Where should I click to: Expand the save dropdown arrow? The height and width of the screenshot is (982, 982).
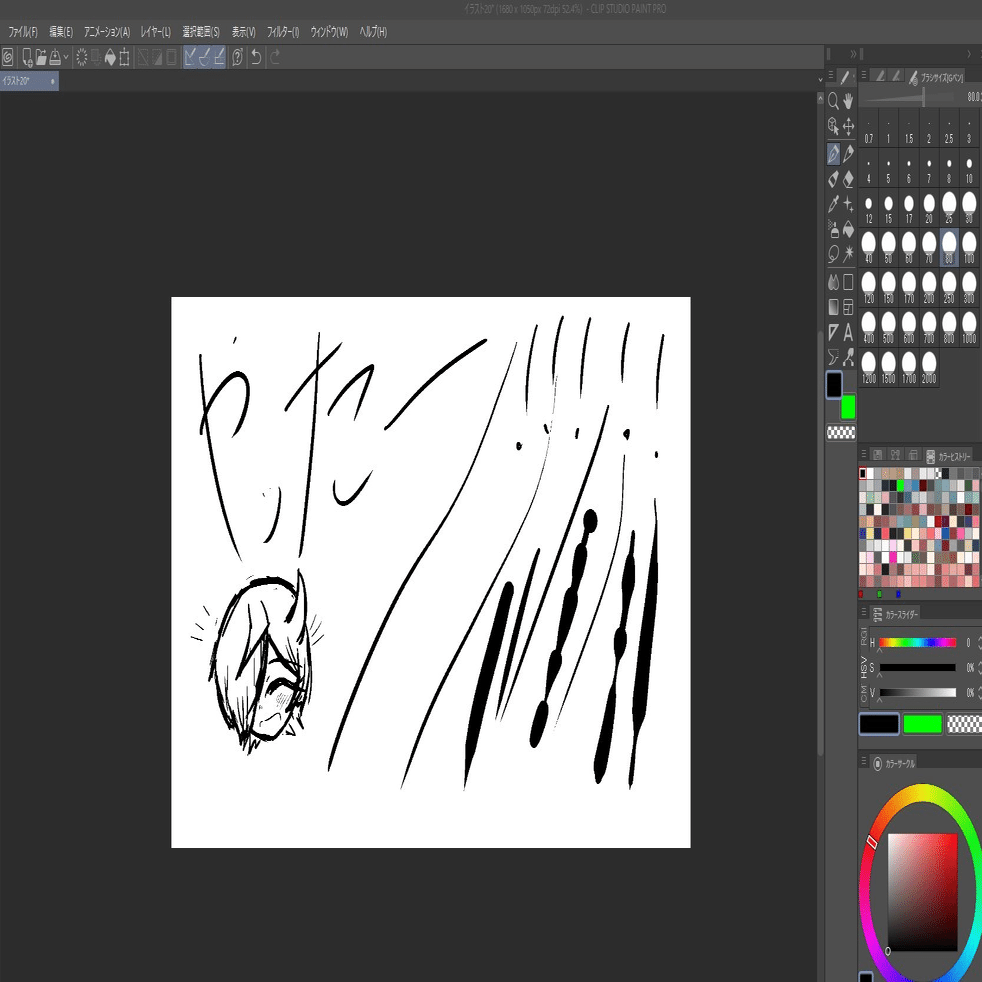66,58
